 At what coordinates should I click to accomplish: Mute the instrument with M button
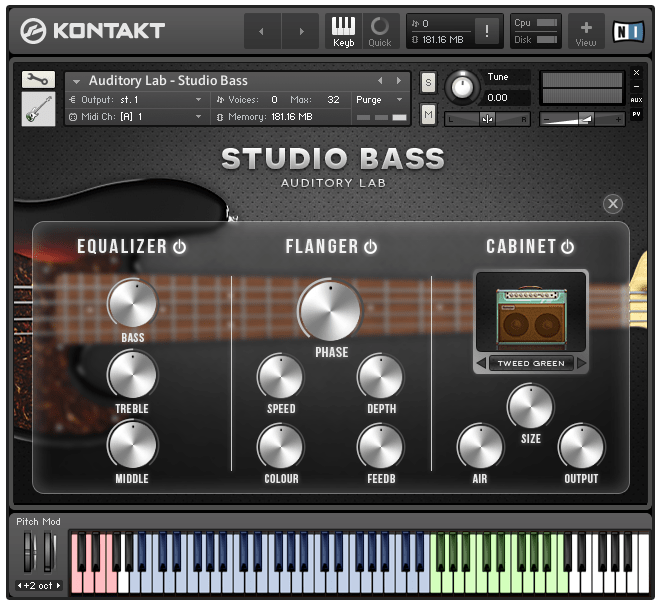tap(428, 115)
